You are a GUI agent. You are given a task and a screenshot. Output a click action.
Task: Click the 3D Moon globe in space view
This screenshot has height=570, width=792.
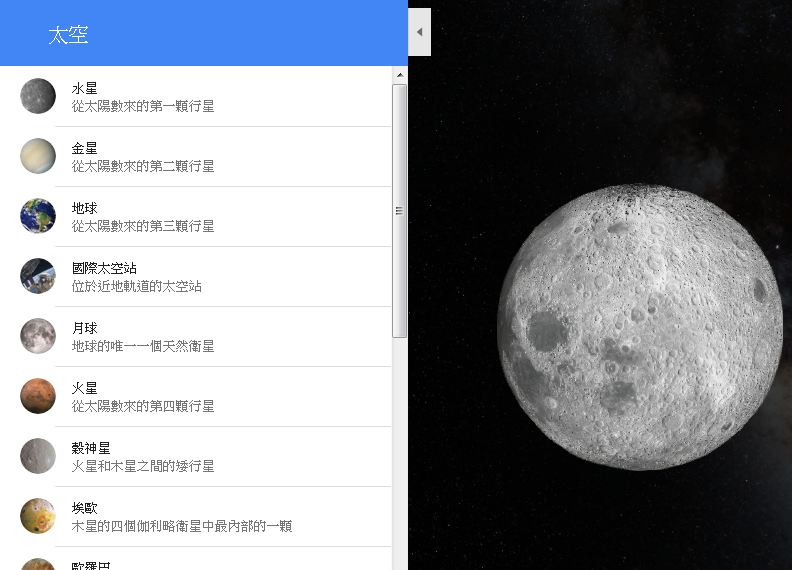click(x=640, y=327)
